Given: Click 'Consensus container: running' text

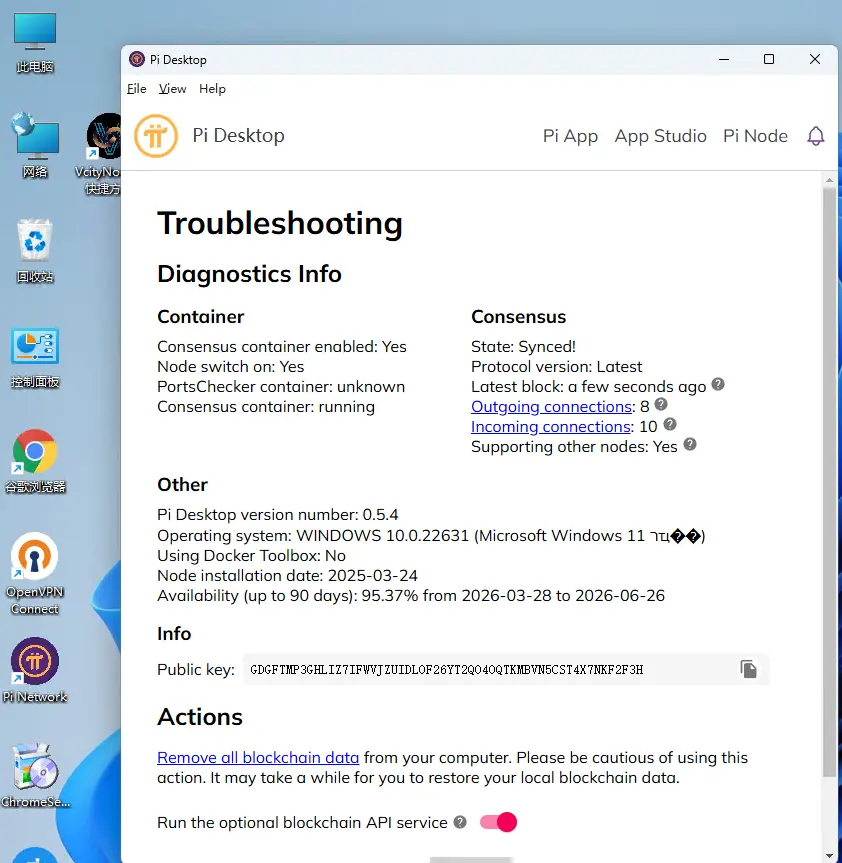Looking at the screenshot, I should 266,407.
